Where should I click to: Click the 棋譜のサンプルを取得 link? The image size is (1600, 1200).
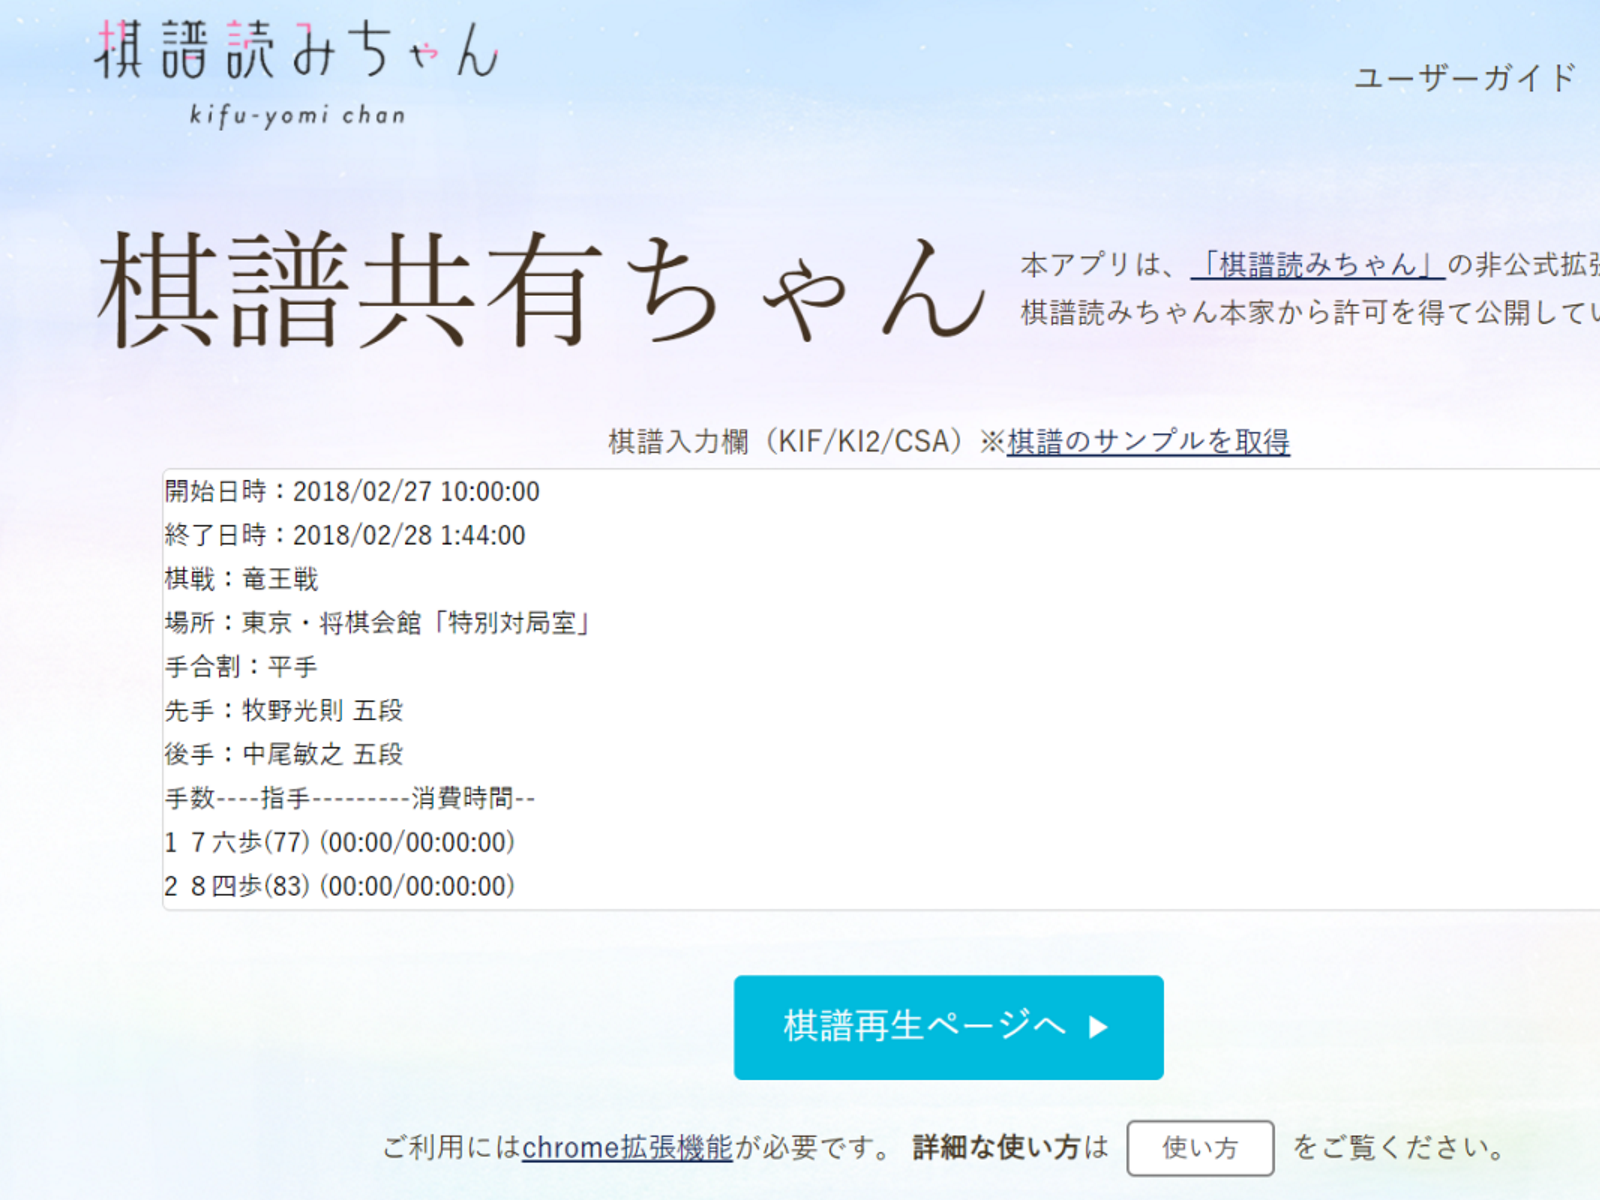(1148, 441)
